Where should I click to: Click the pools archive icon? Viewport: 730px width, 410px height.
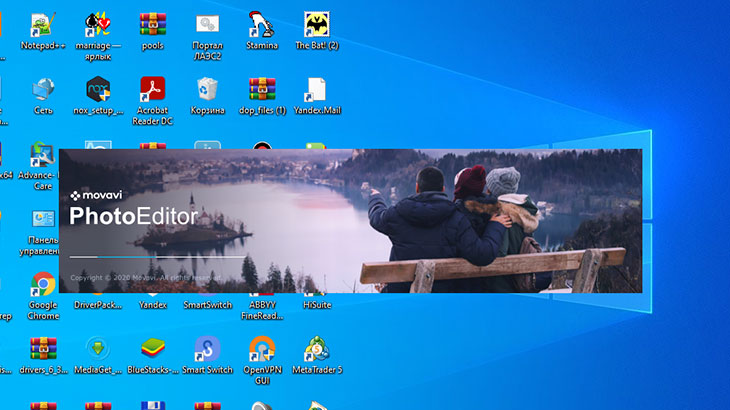point(152,24)
